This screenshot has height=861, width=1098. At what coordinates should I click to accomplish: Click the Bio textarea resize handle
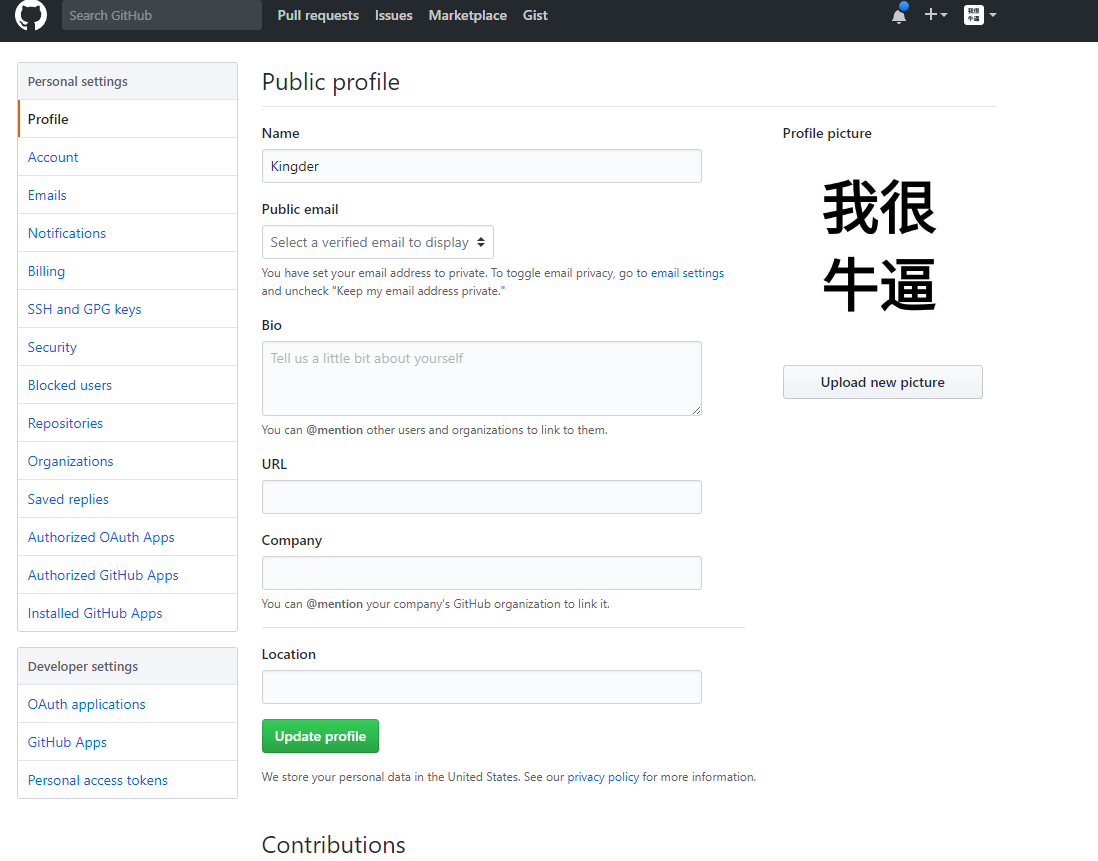click(696, 410)
